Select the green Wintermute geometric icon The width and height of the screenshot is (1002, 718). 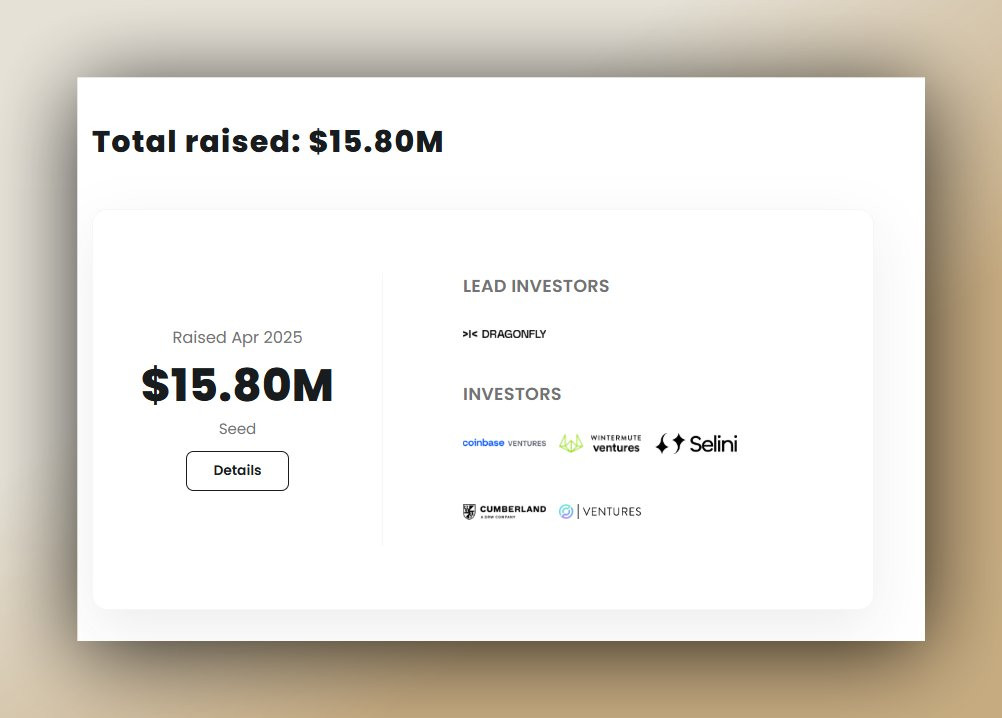pyautogui.click(x=571, y=443)
